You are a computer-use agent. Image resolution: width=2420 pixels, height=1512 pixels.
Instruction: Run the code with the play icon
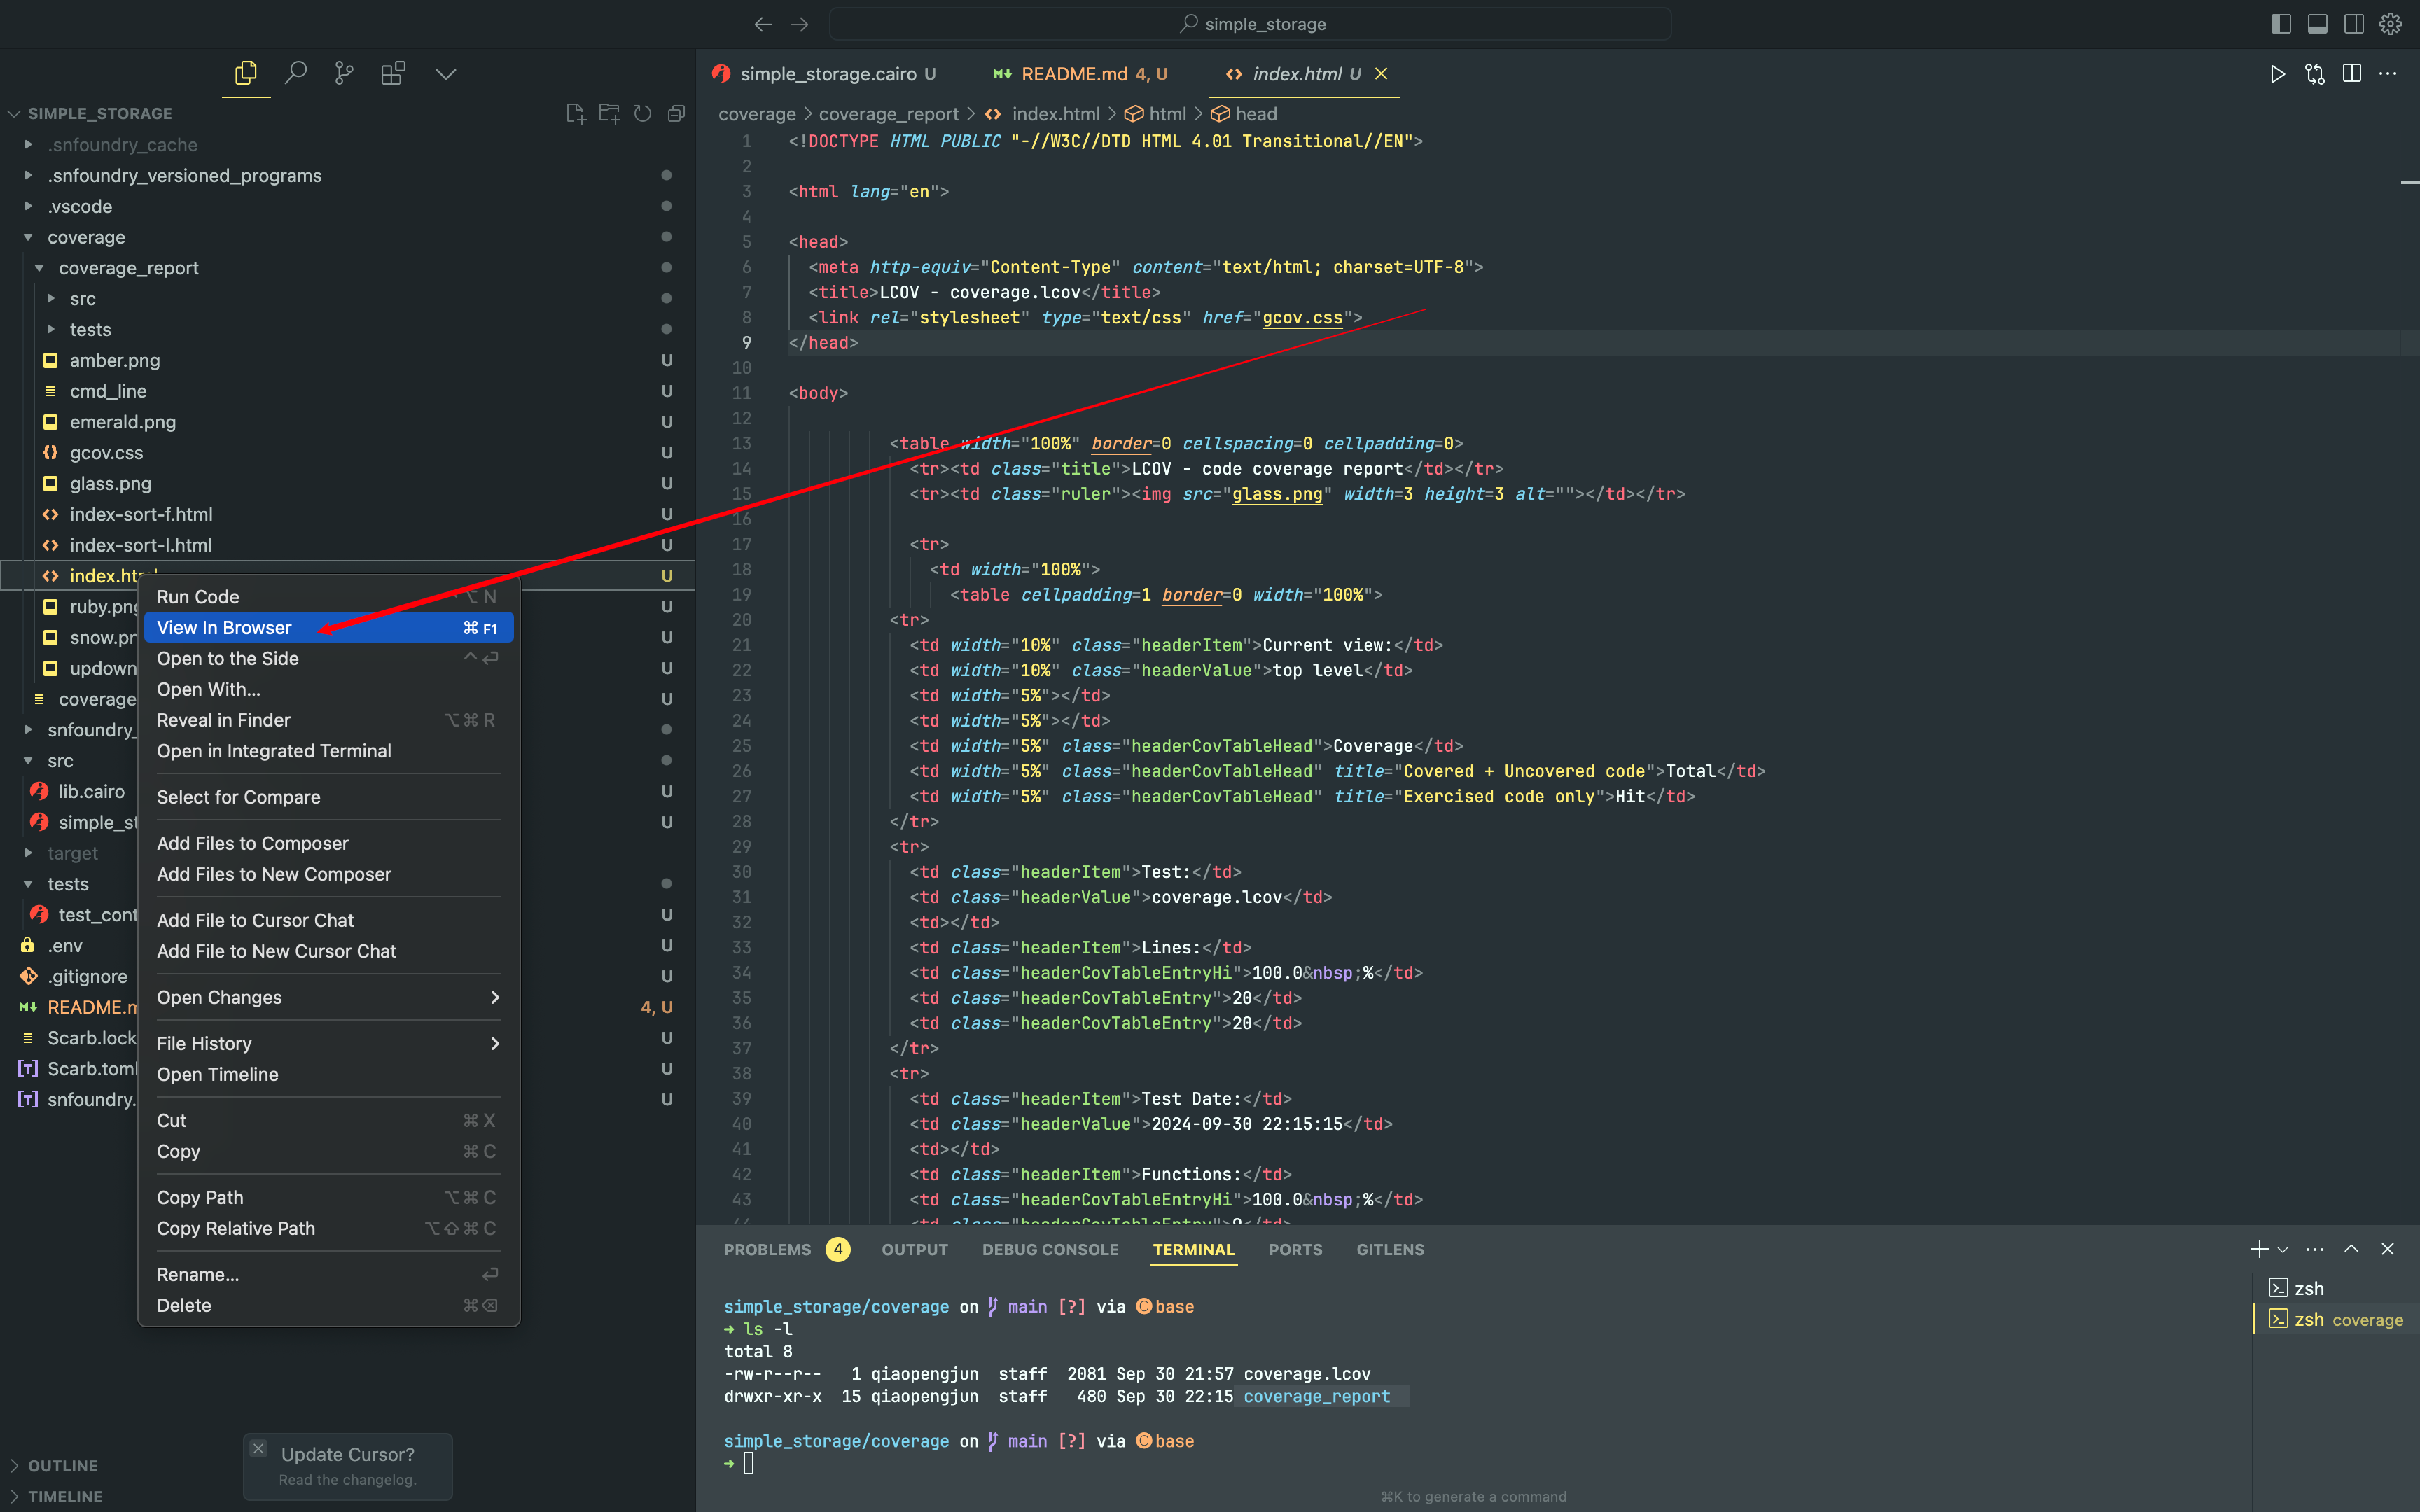(x=2278, y=74)
